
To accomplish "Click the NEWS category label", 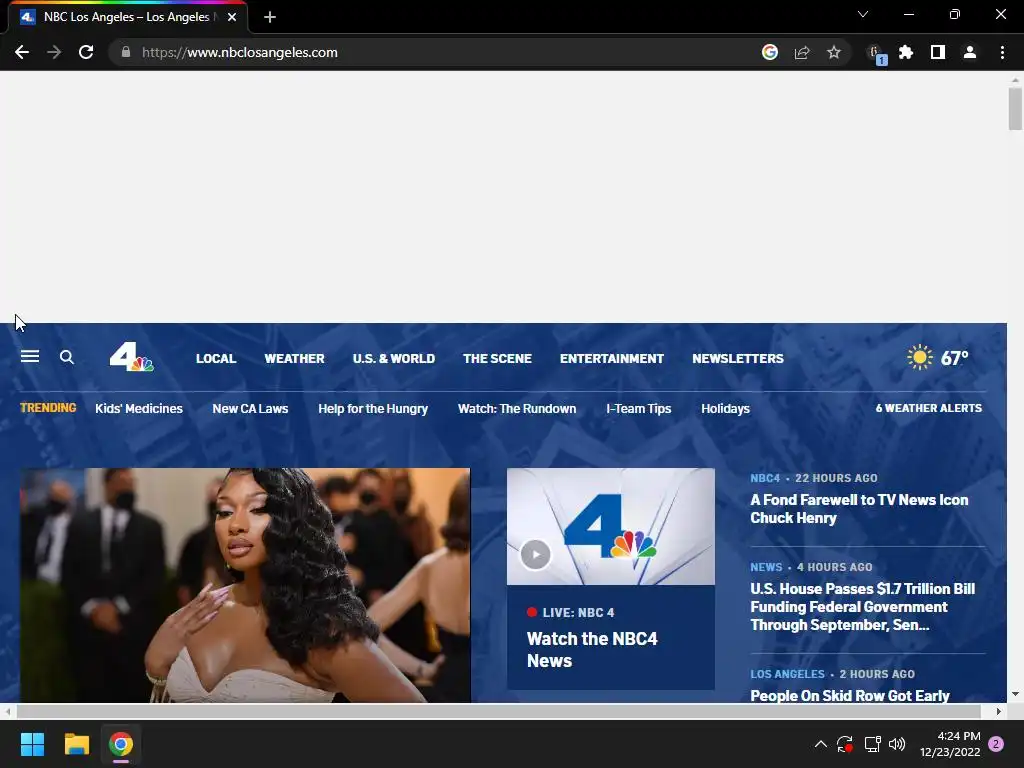I will 766,567.
